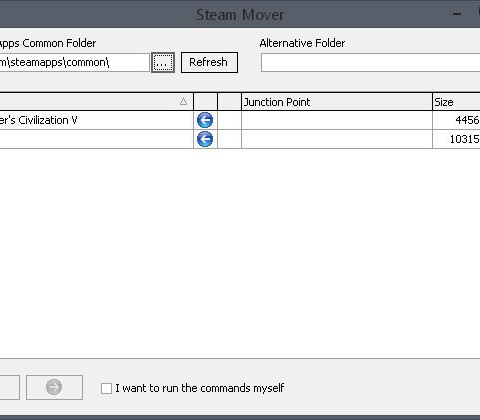Image resolution: width=480 pixels, height=420 pixels.
Task: Click the partially visible button at the bottom left
Action: point(10,387)
